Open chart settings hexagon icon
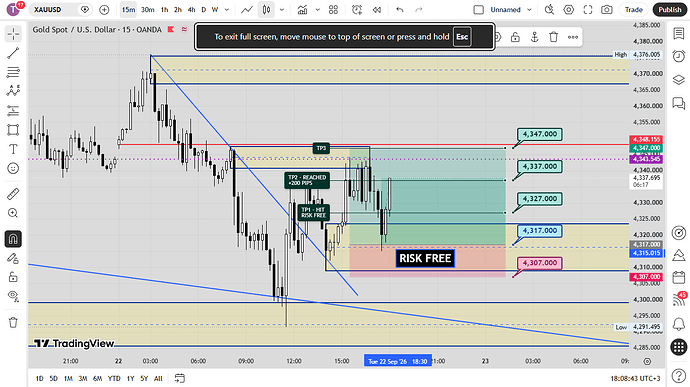The height and width of the screenshot is (387, 690). (x=569, y=9)
